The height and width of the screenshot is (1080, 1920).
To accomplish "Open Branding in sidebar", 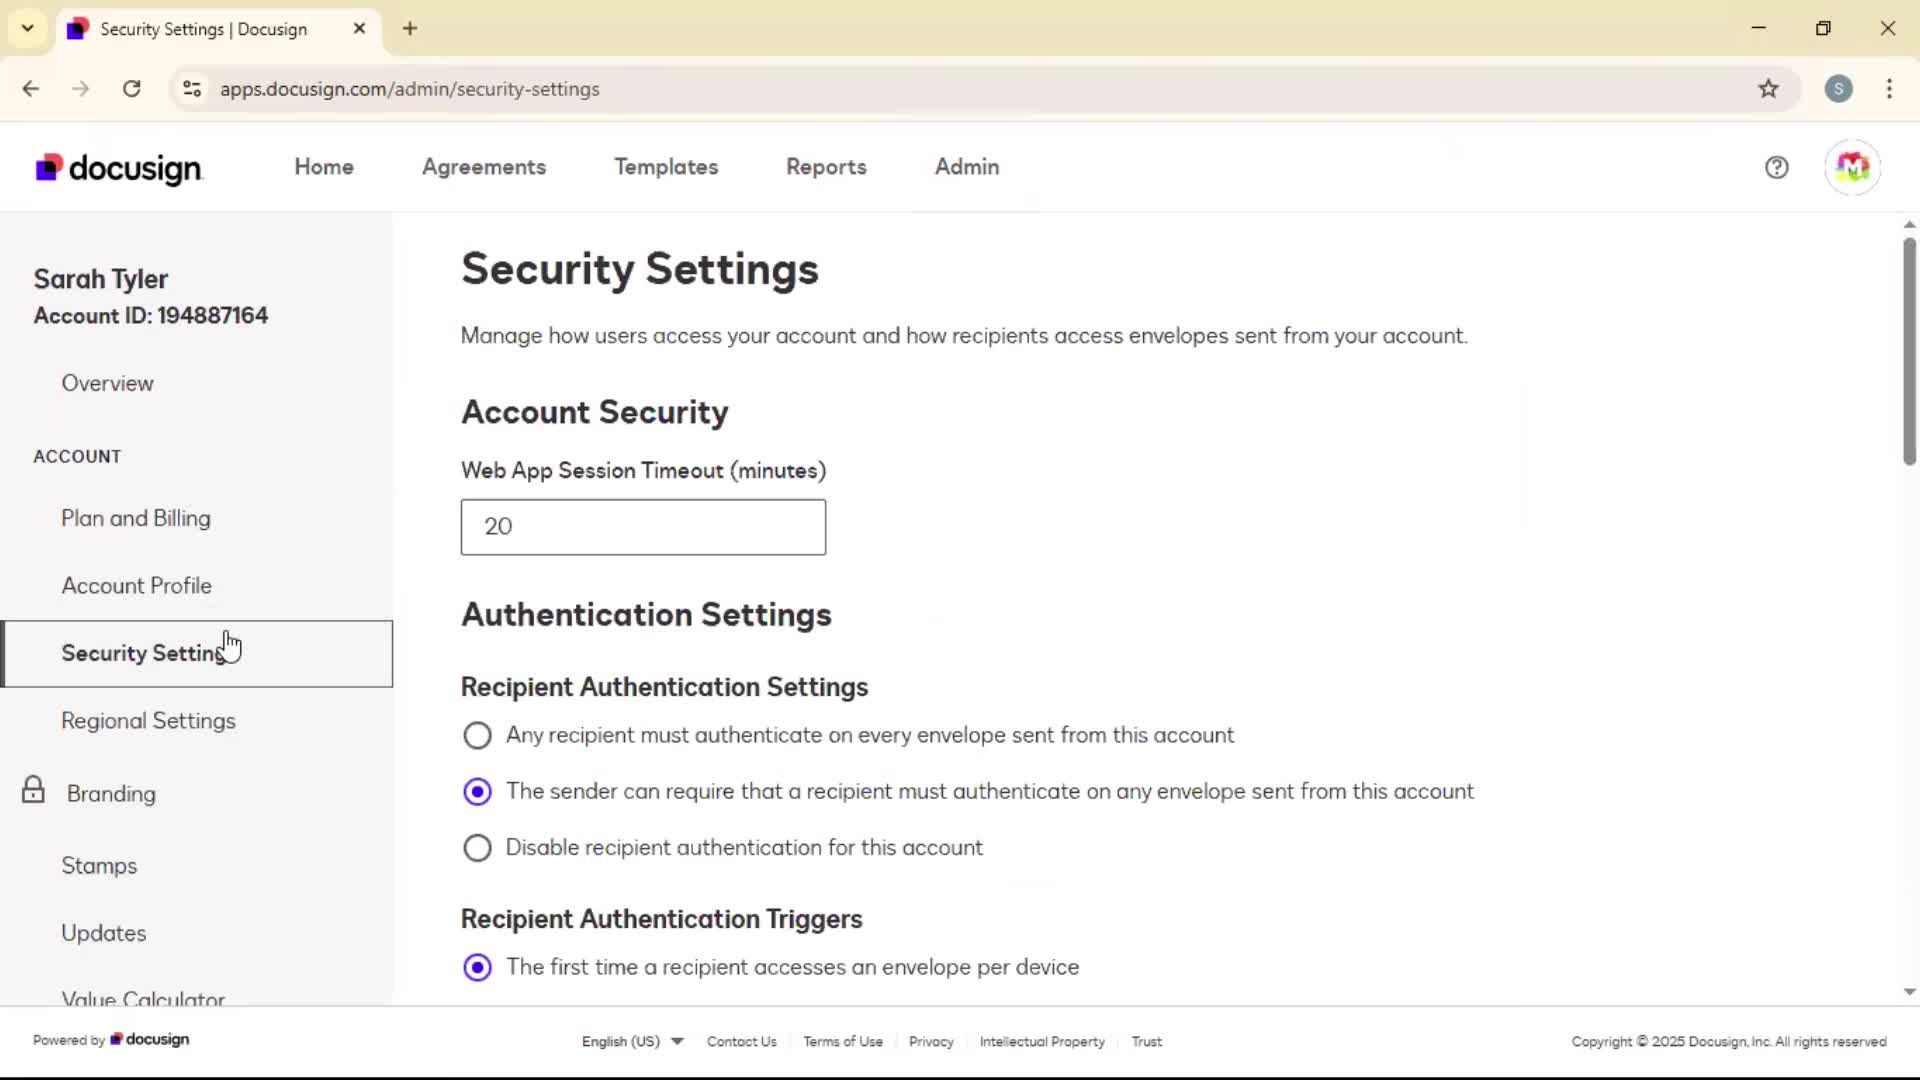I will (x=111, y=794).
